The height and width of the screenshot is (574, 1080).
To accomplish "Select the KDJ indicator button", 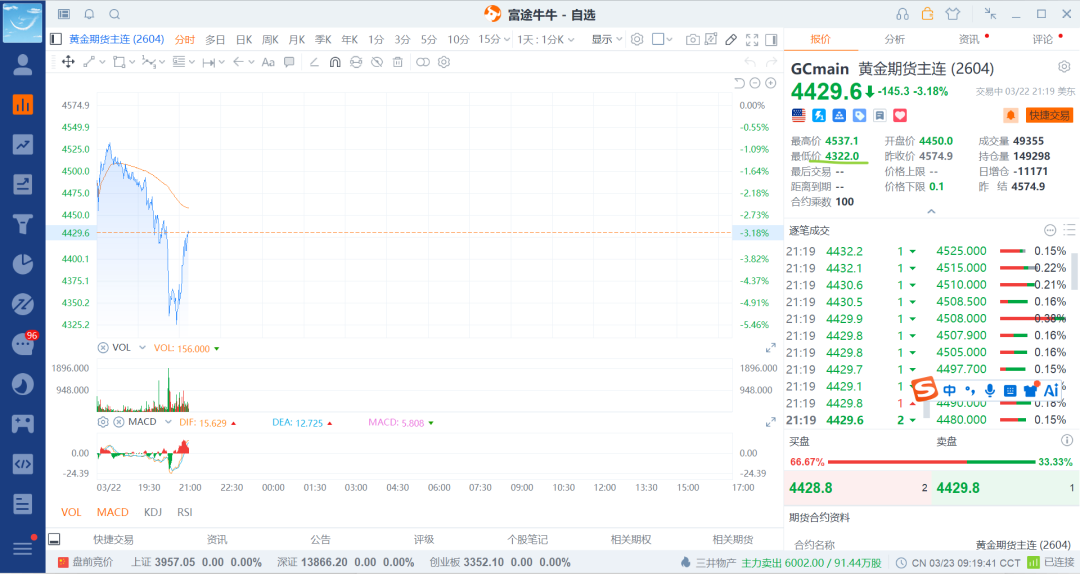I will (x=153, y=512).
